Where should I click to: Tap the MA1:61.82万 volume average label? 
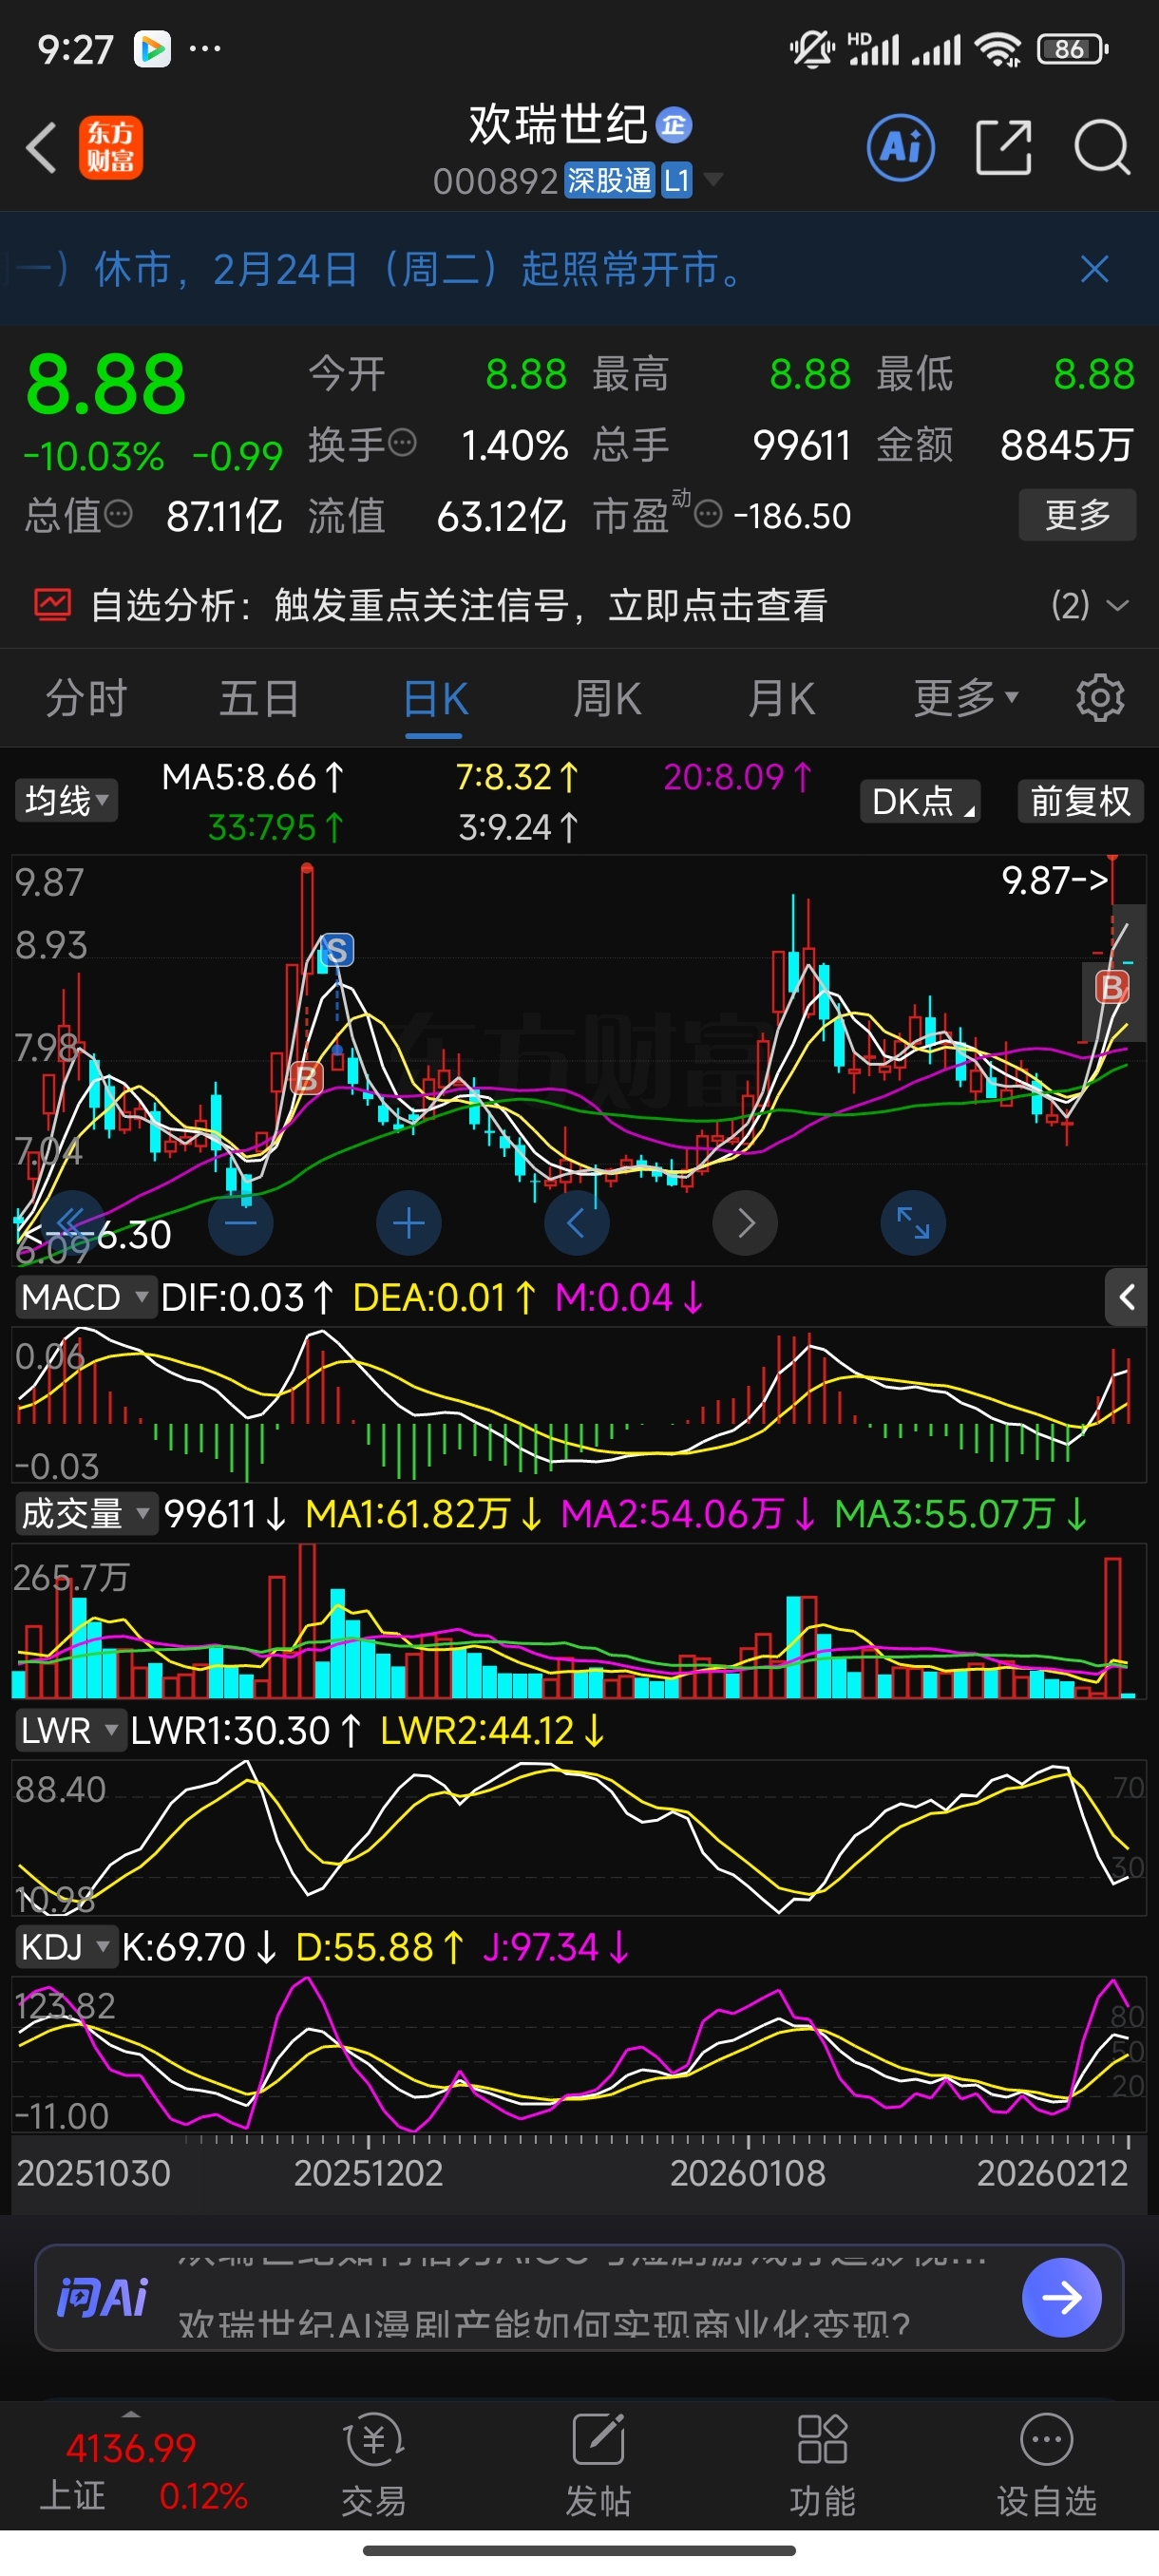[423, 1513]
